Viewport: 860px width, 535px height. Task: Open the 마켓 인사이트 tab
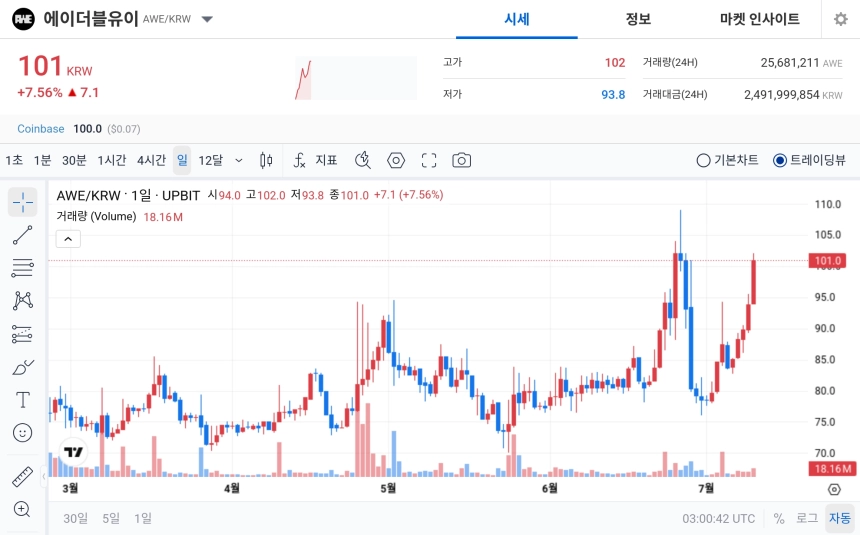[x=760, y=19]
